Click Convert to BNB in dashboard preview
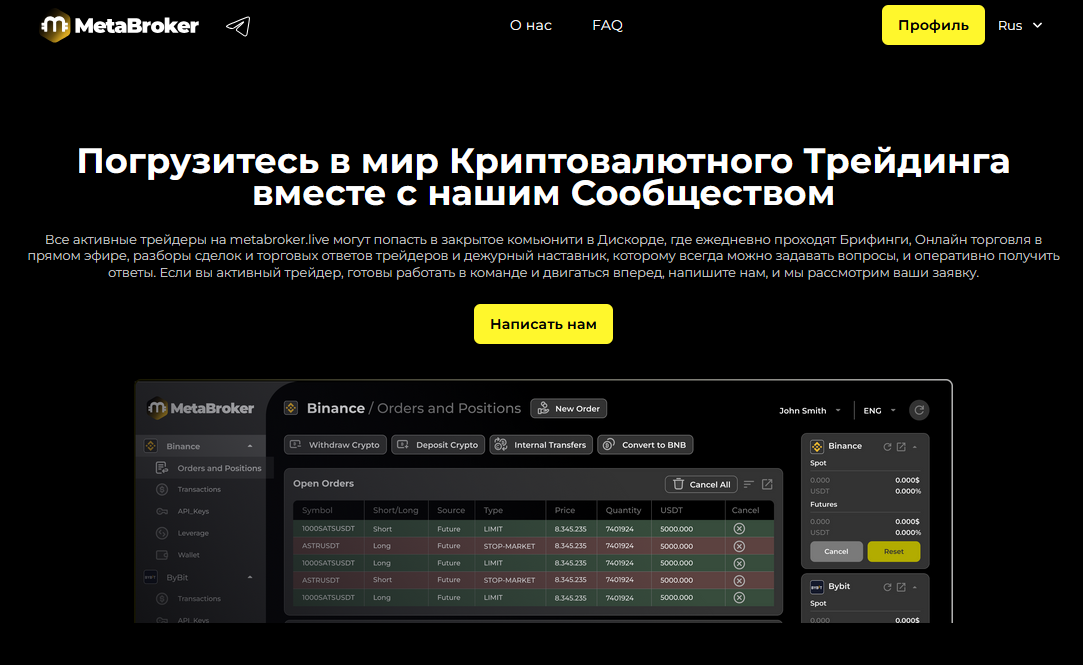This screenshot has height=665, width=1083. (x=645, y=445)
